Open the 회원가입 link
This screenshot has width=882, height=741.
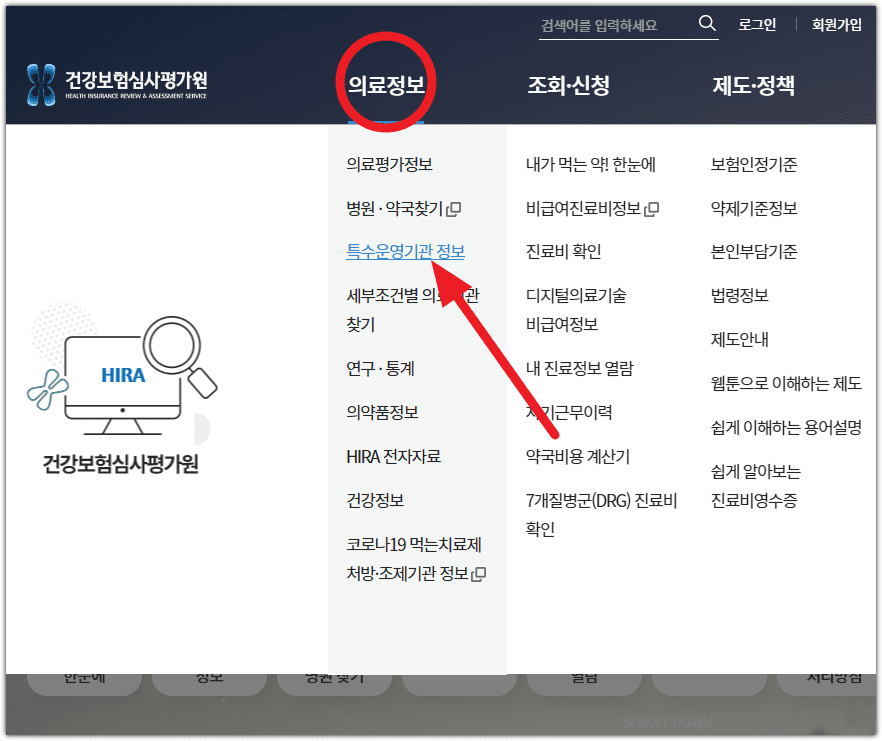[836, 25]
